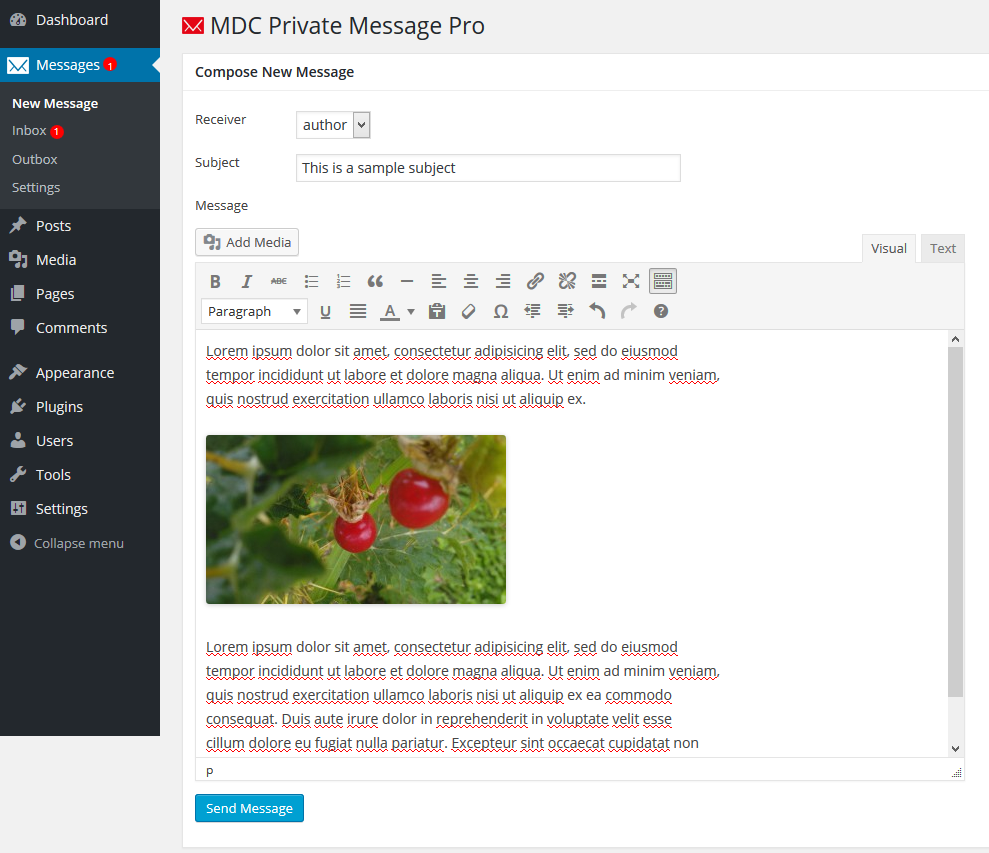
Task: Click the Send Message button
Action: click(249, 808)
